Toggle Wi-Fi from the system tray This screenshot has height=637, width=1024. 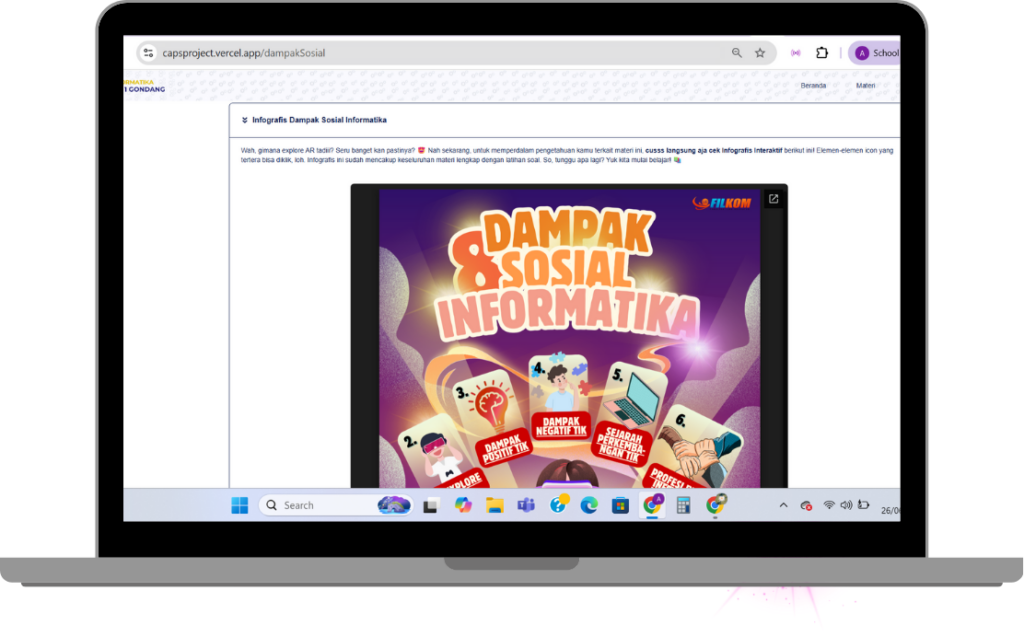pyautogui.click(x=829, y=504)
